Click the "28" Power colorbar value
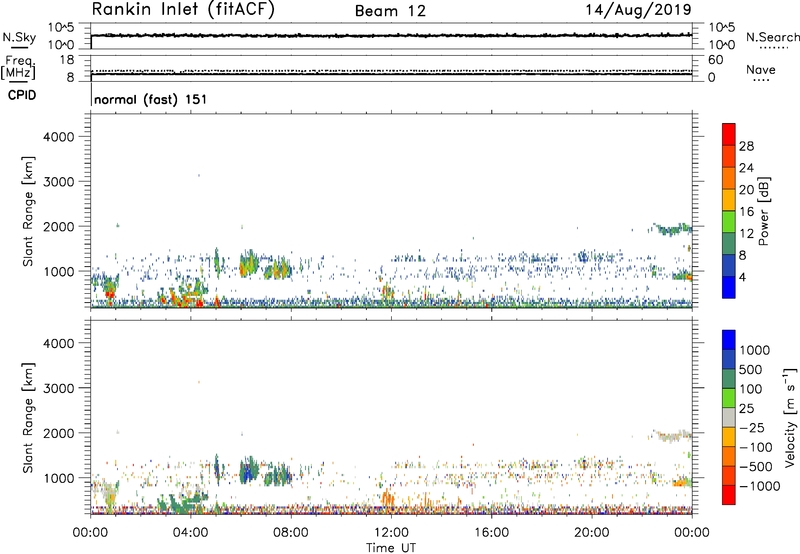The image size is (800, 554). (746, 146)
